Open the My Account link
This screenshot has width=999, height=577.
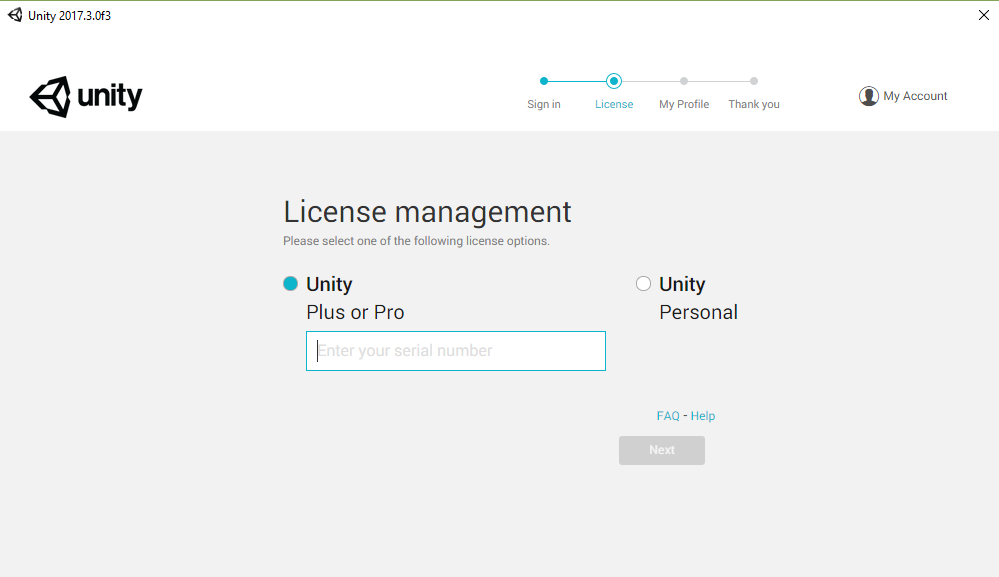pos(915,96)
